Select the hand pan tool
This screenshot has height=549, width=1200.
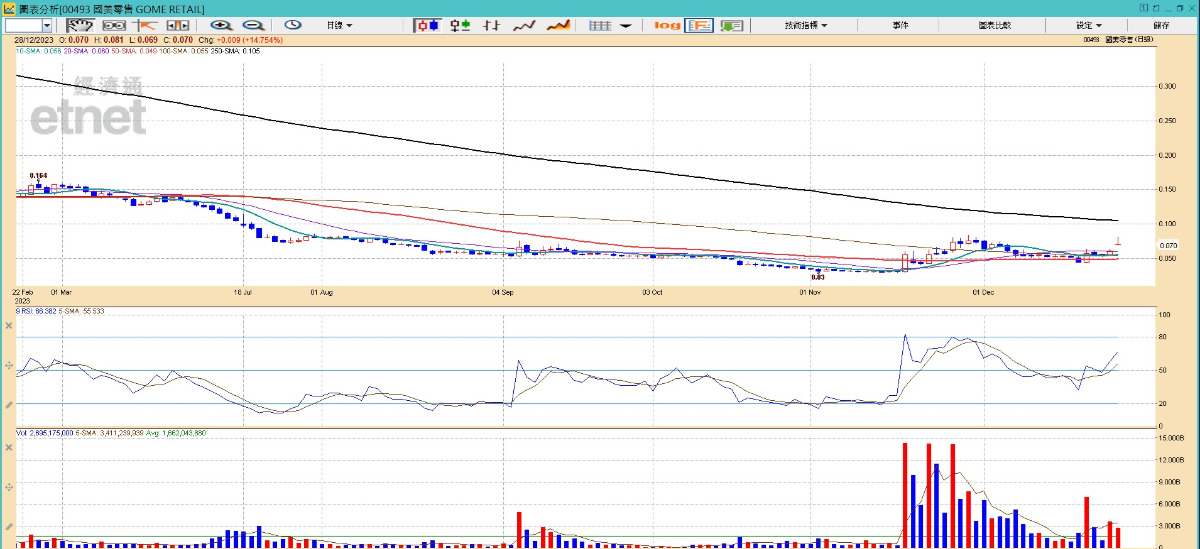[x=81, y=24]
